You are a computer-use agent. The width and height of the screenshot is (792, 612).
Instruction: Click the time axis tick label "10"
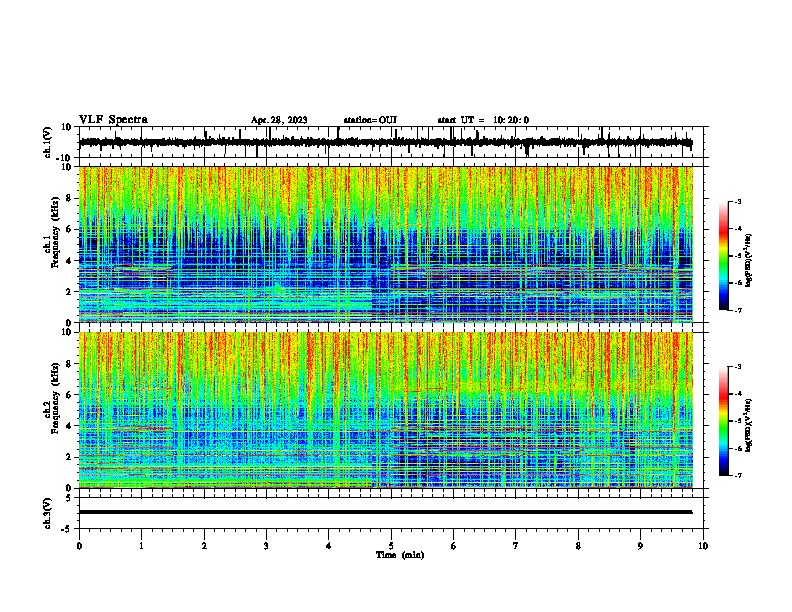tap(703, 546)
